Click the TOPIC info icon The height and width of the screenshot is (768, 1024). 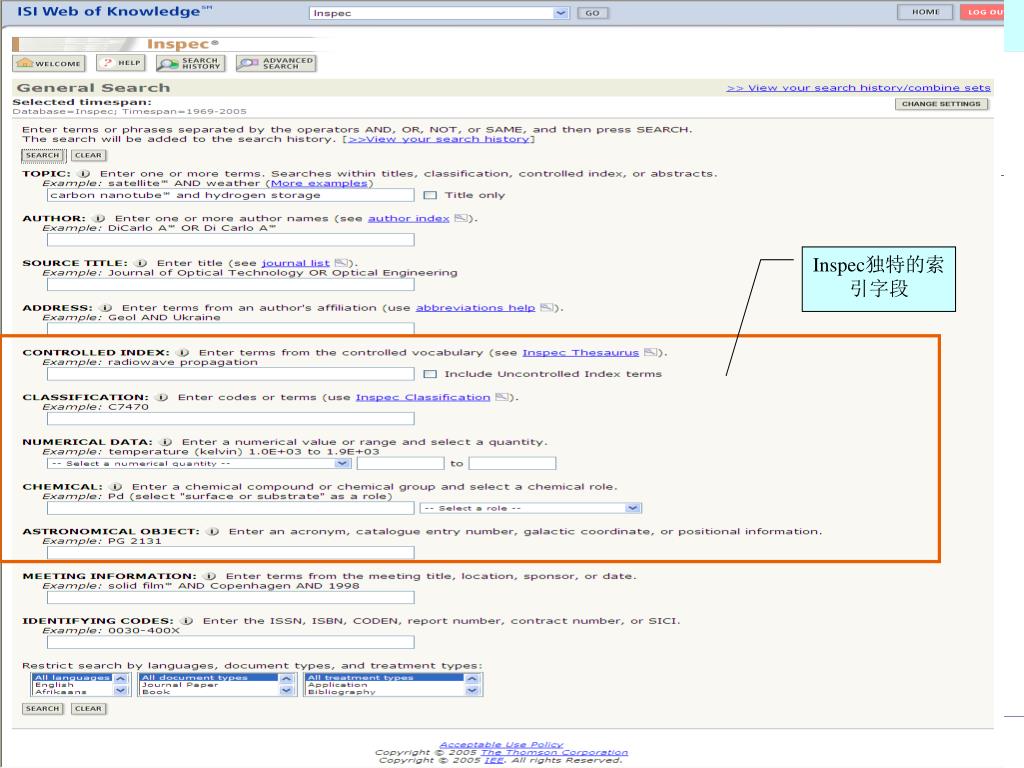[x=84, y=174]
